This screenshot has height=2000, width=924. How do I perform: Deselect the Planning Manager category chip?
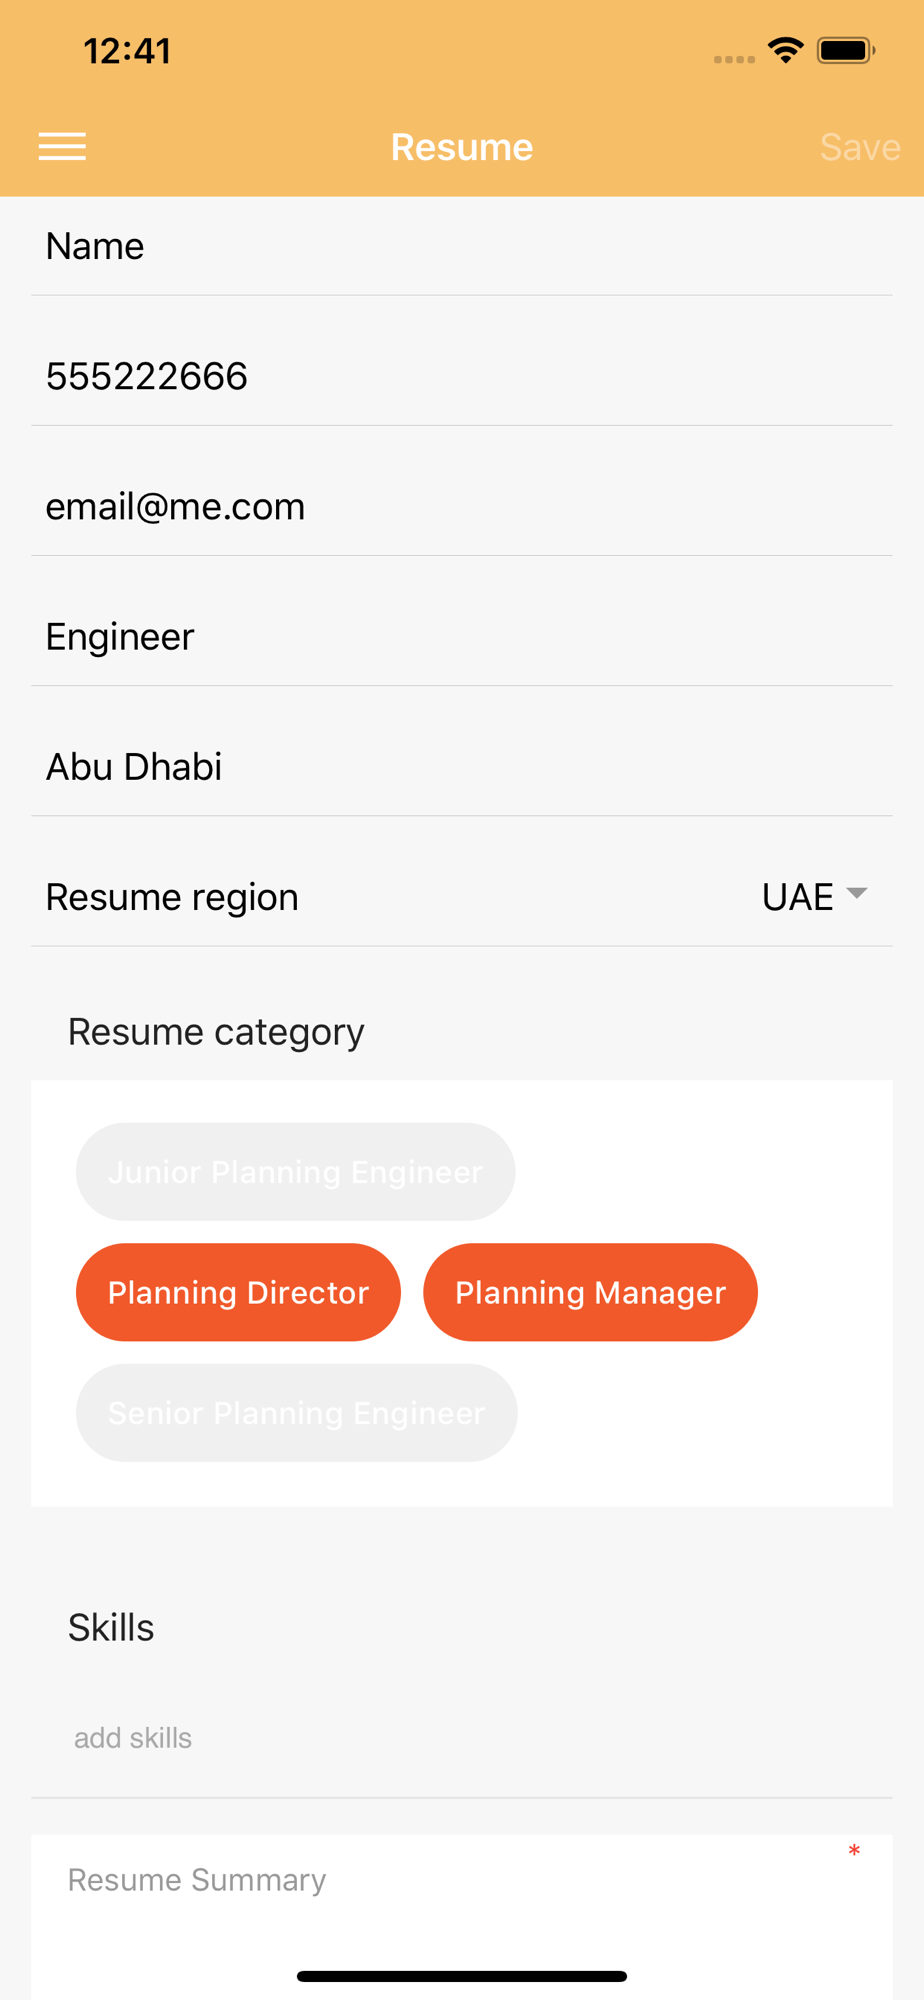tap(590, 1292)
